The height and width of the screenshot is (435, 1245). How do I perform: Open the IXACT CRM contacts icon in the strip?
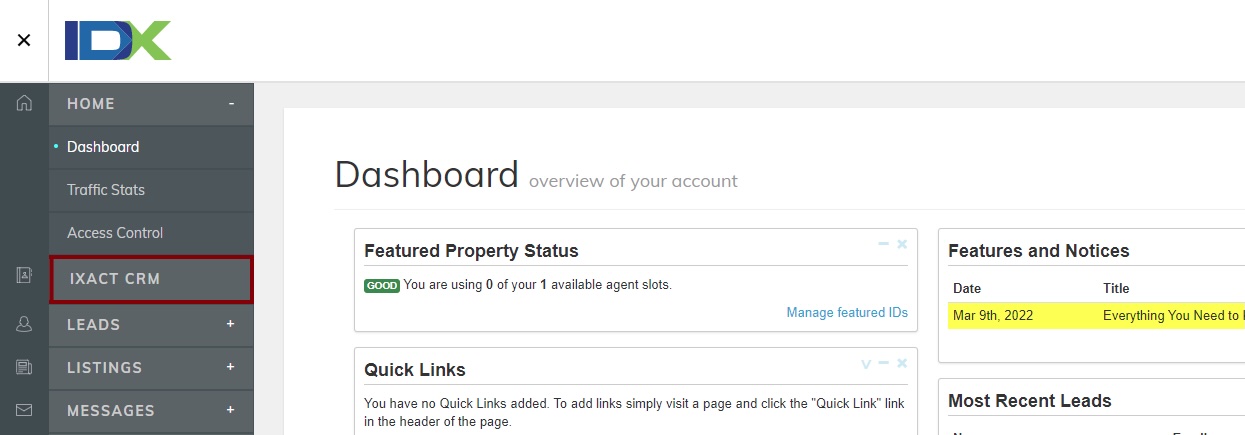24,275
